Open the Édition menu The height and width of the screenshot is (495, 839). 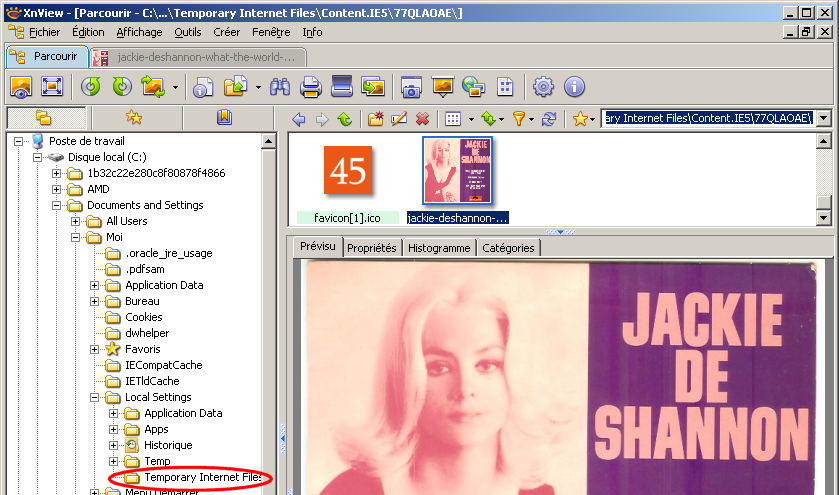(x=88, y=33)
